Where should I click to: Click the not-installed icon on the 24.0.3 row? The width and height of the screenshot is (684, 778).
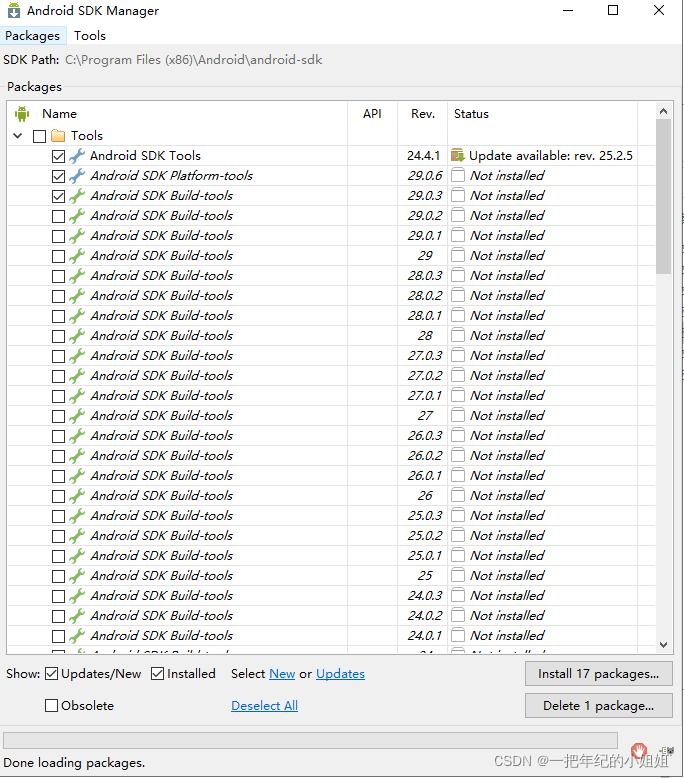[458, 595]
